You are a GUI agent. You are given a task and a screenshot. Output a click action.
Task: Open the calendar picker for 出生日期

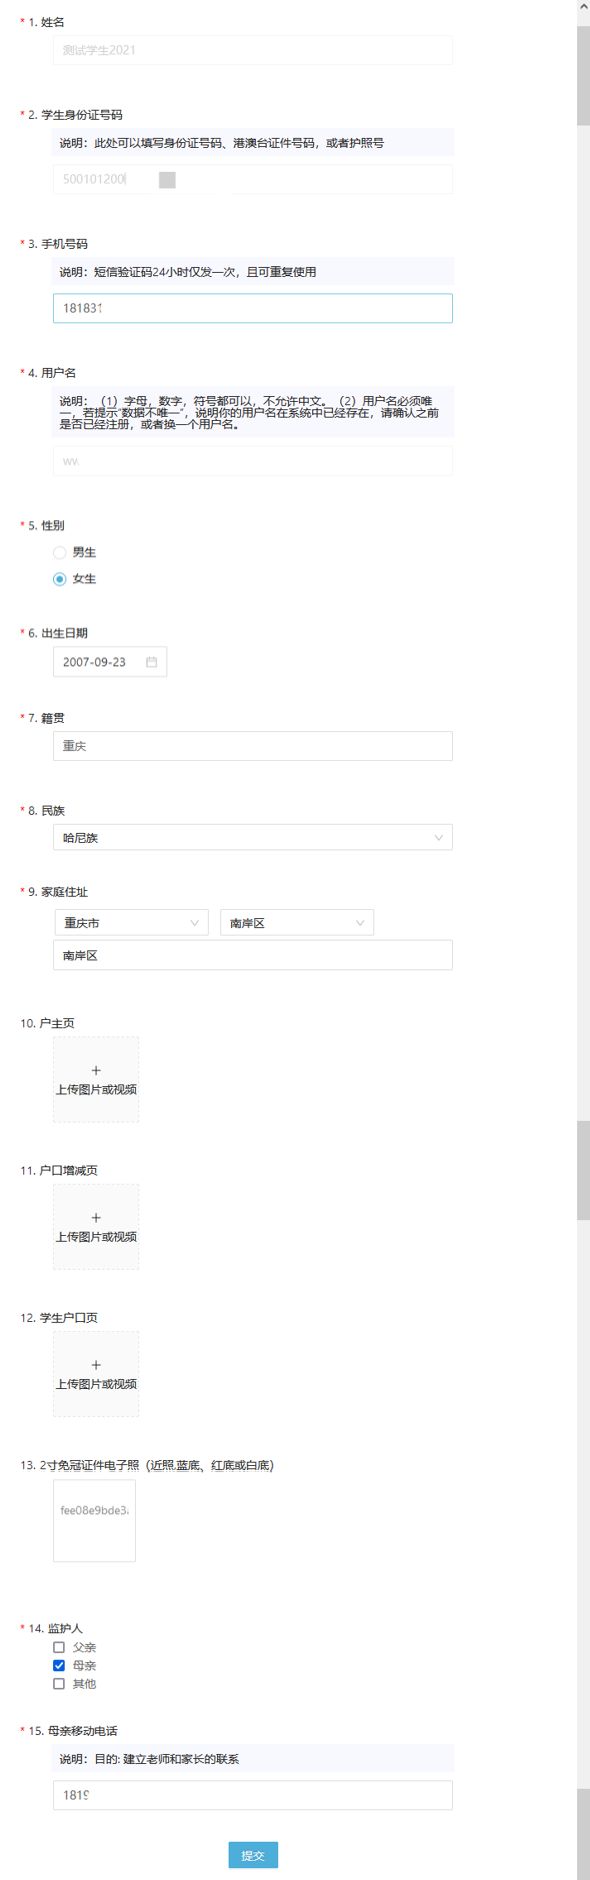[150, 661]
